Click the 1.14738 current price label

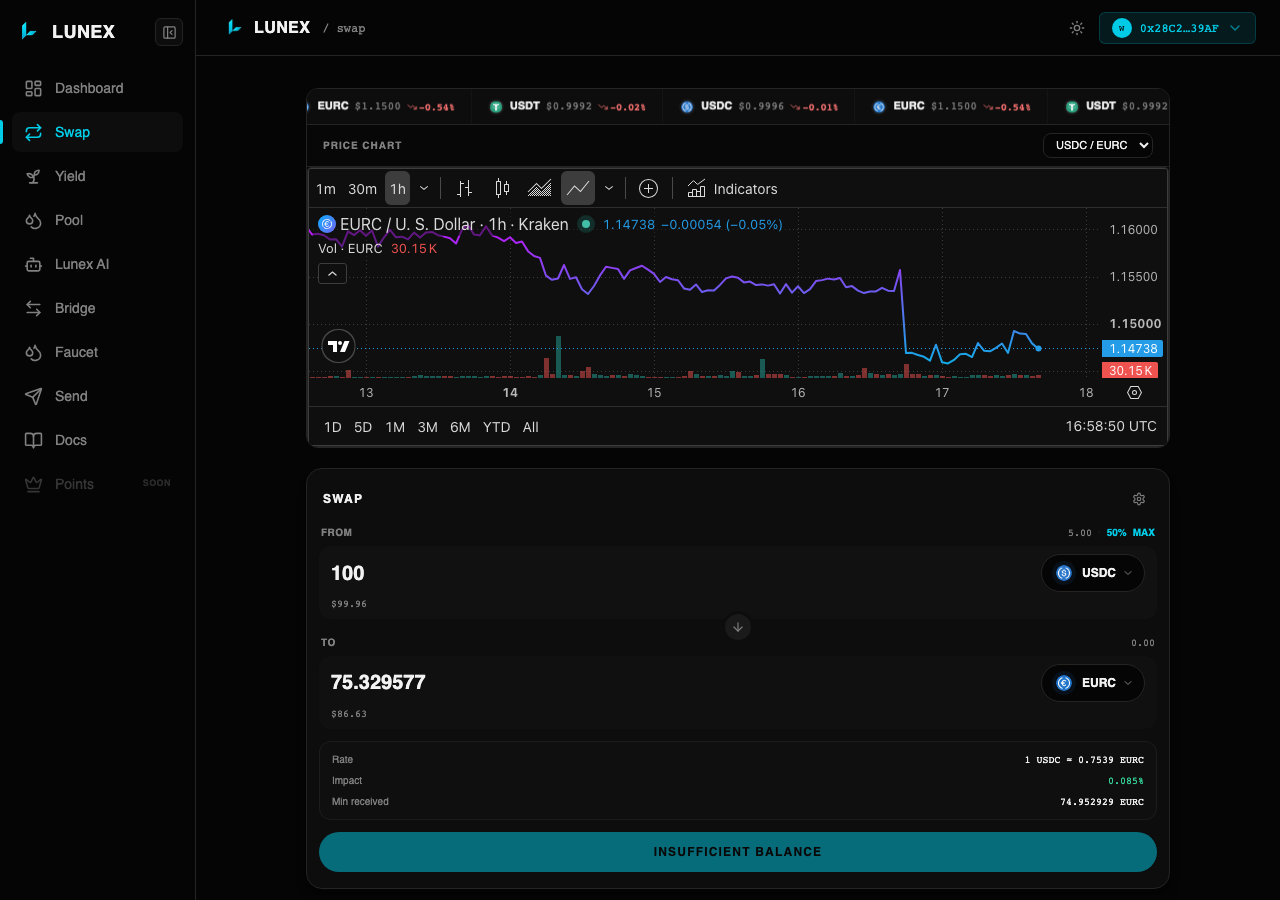pyautogui.click(x=1130, y=349)
